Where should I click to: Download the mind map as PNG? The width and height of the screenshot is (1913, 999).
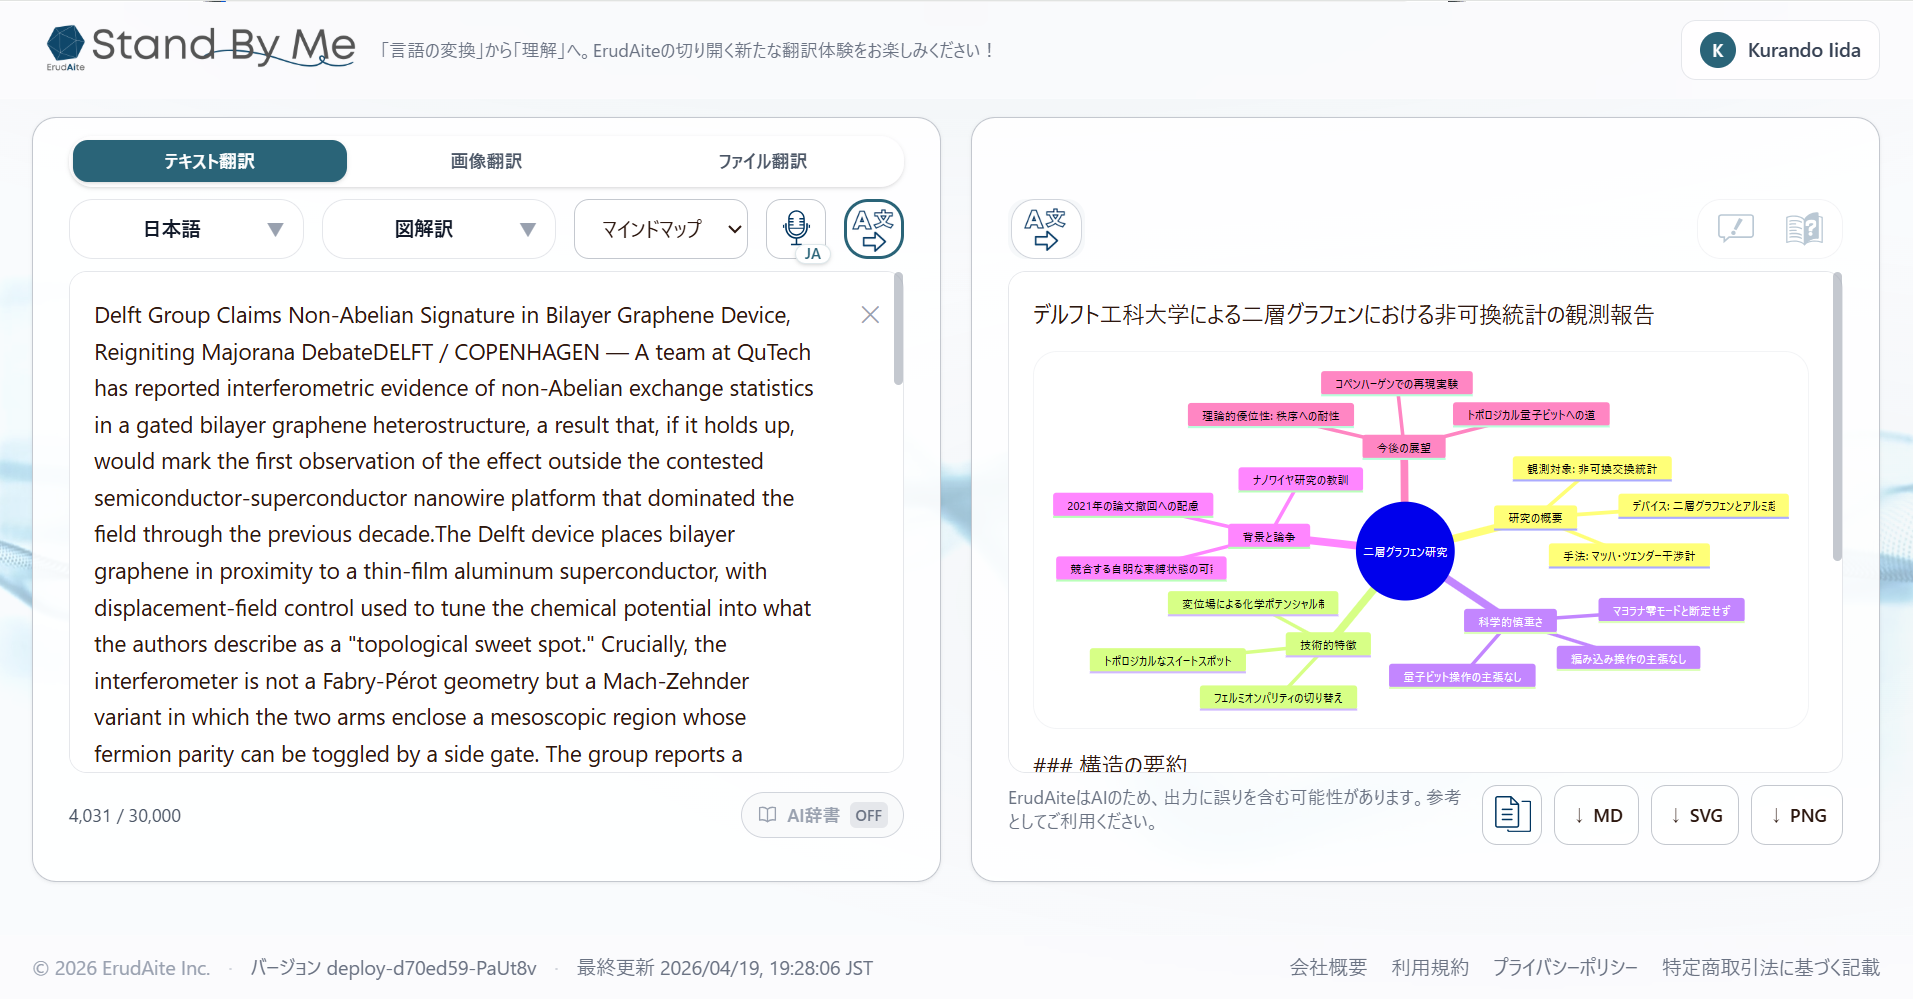pos(1796,814)
